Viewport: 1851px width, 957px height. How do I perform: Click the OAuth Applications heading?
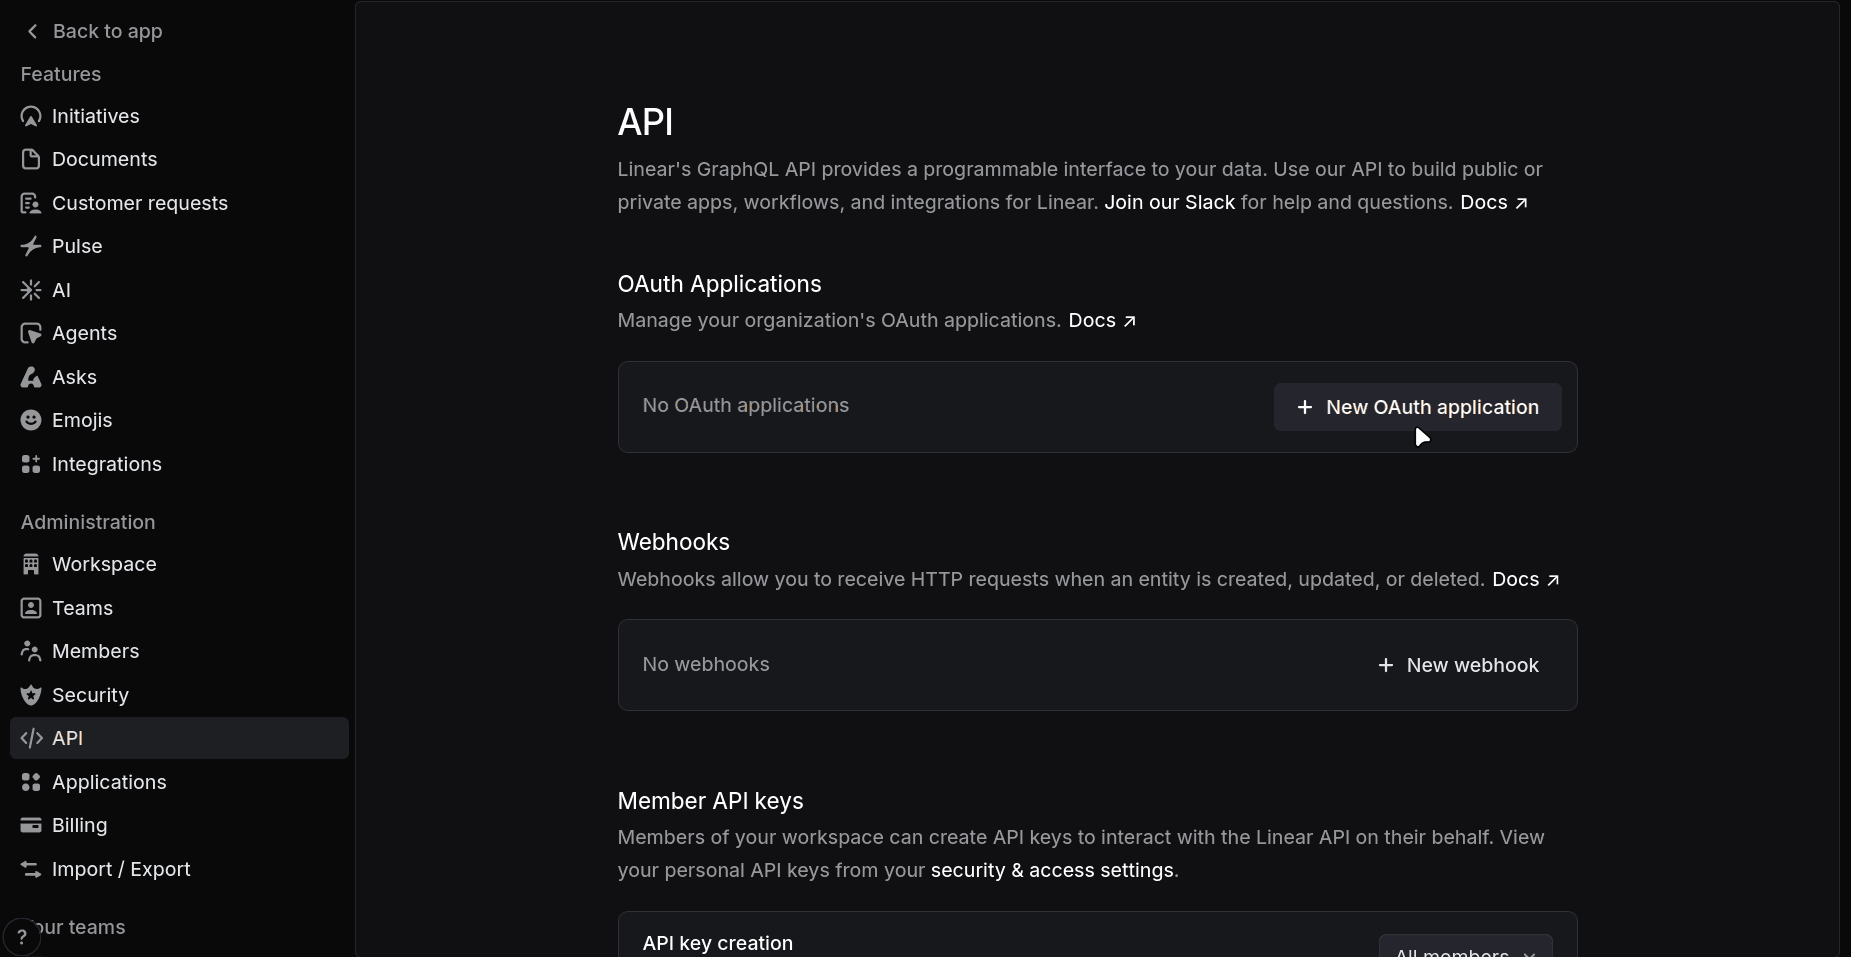pyautogui.click(x=719, y=284)
